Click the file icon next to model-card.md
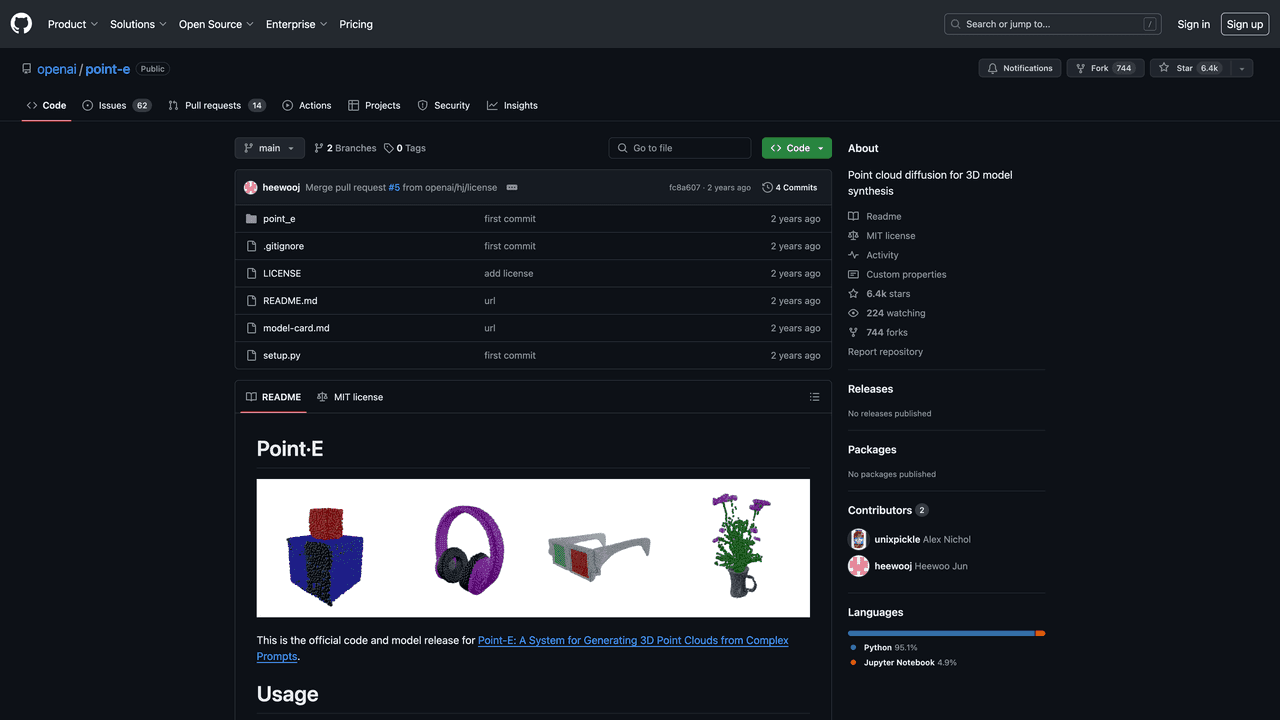 point(251,328)
